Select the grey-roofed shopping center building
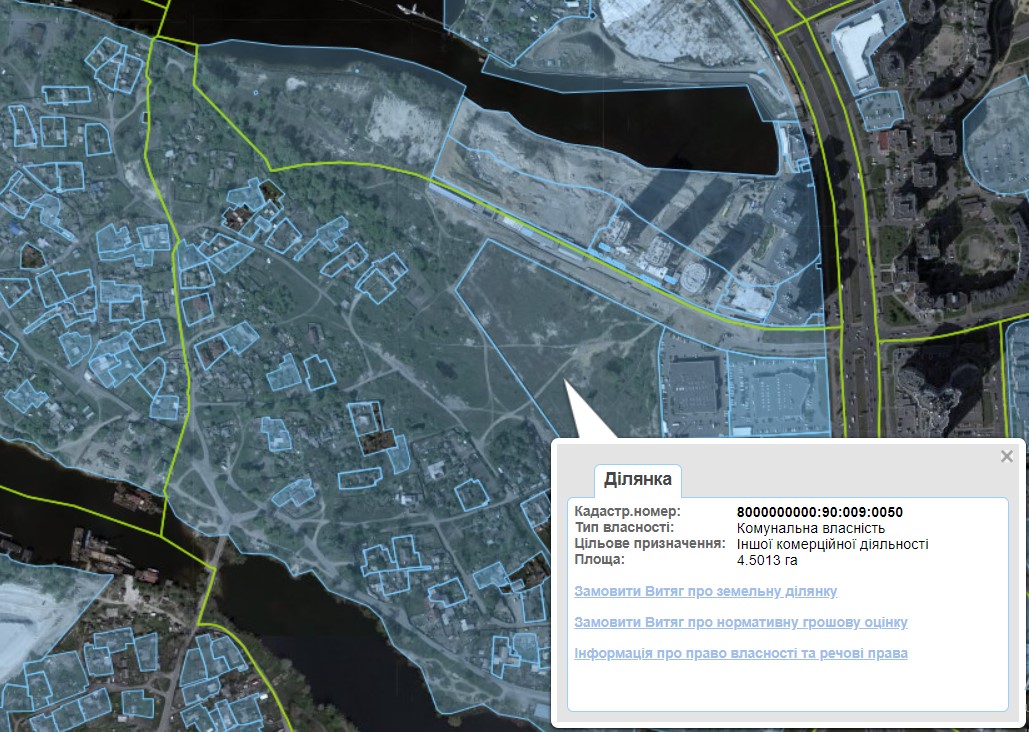1029x732 pixels. point(693,386)
